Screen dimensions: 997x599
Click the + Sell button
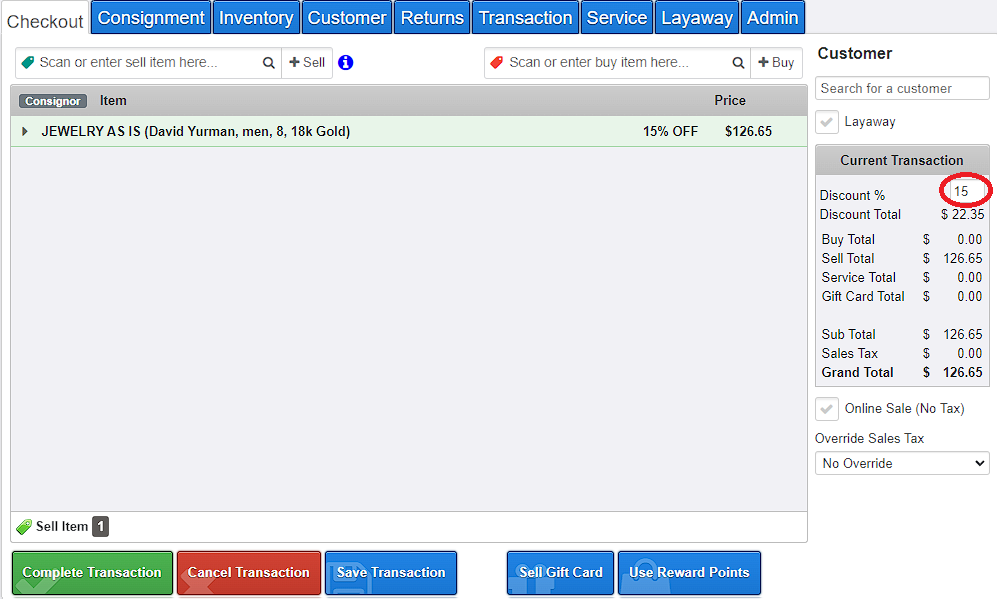click(306, 62)
